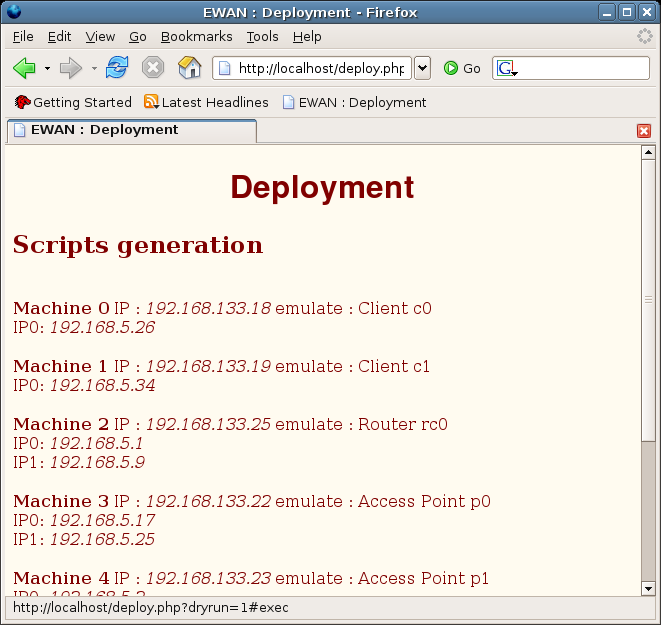Click the Machine 2 label
The height and width of the screenshot is (625, 661).
(61, 424)
